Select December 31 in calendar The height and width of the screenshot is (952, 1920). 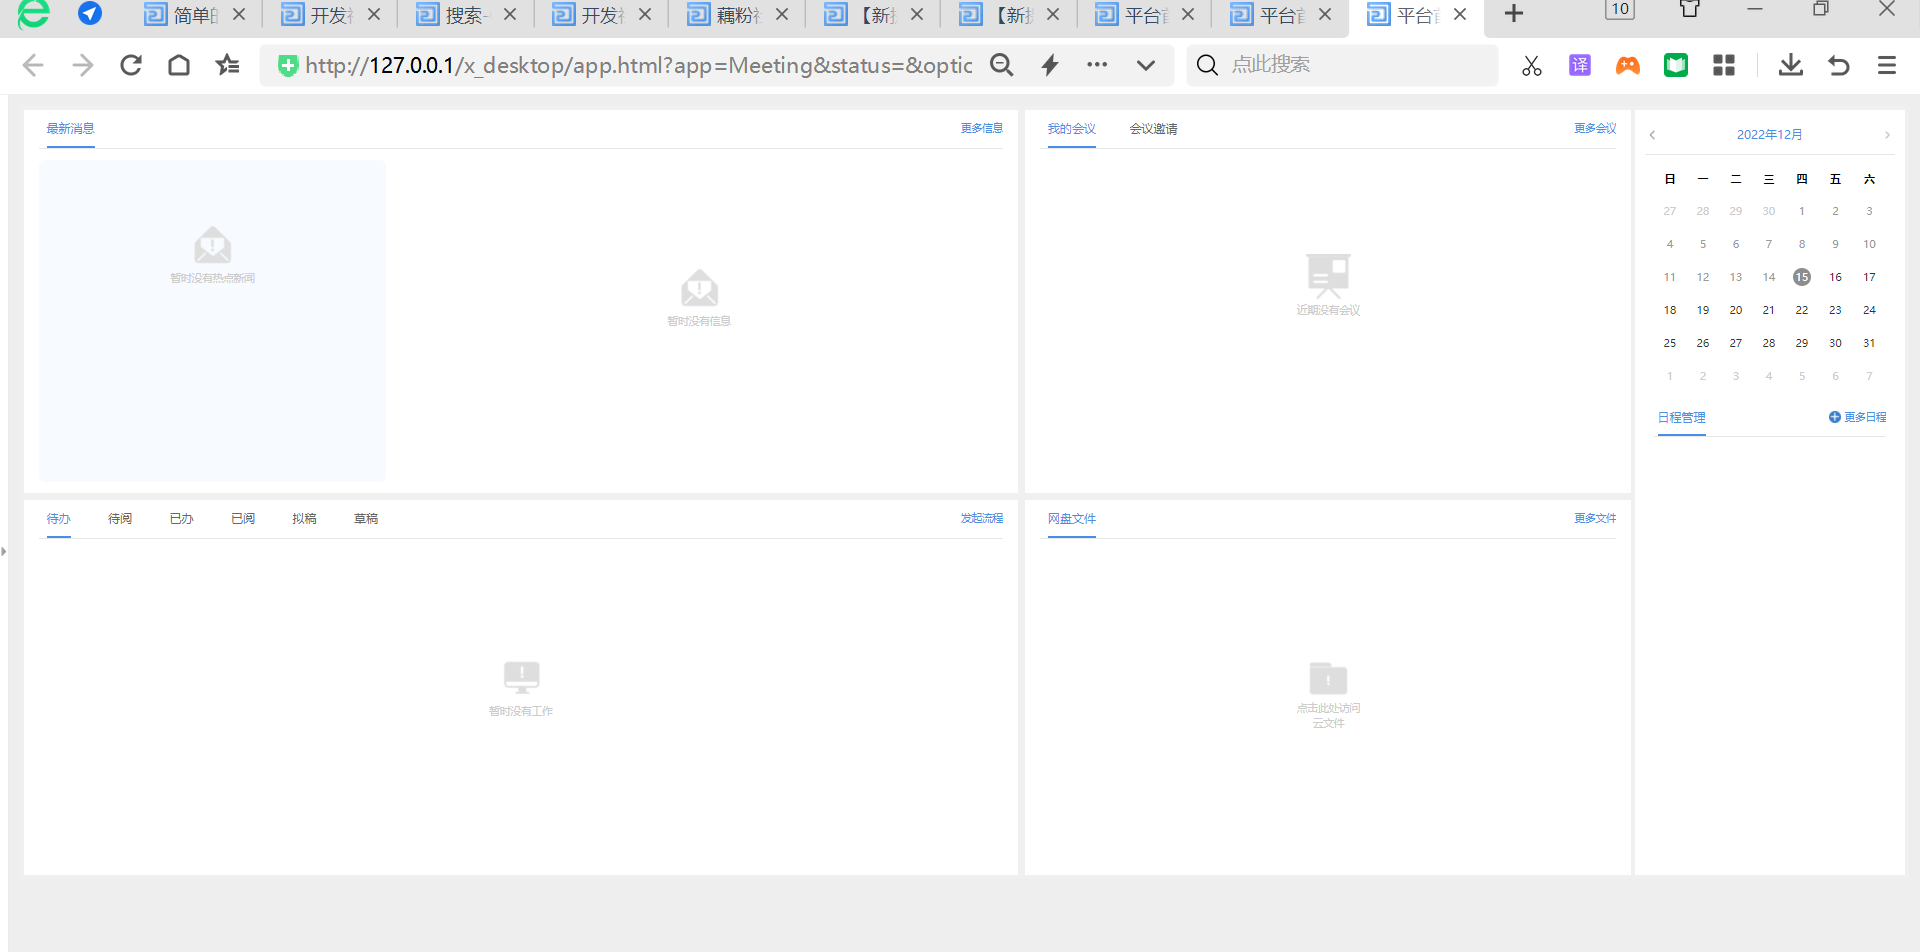1869,343
